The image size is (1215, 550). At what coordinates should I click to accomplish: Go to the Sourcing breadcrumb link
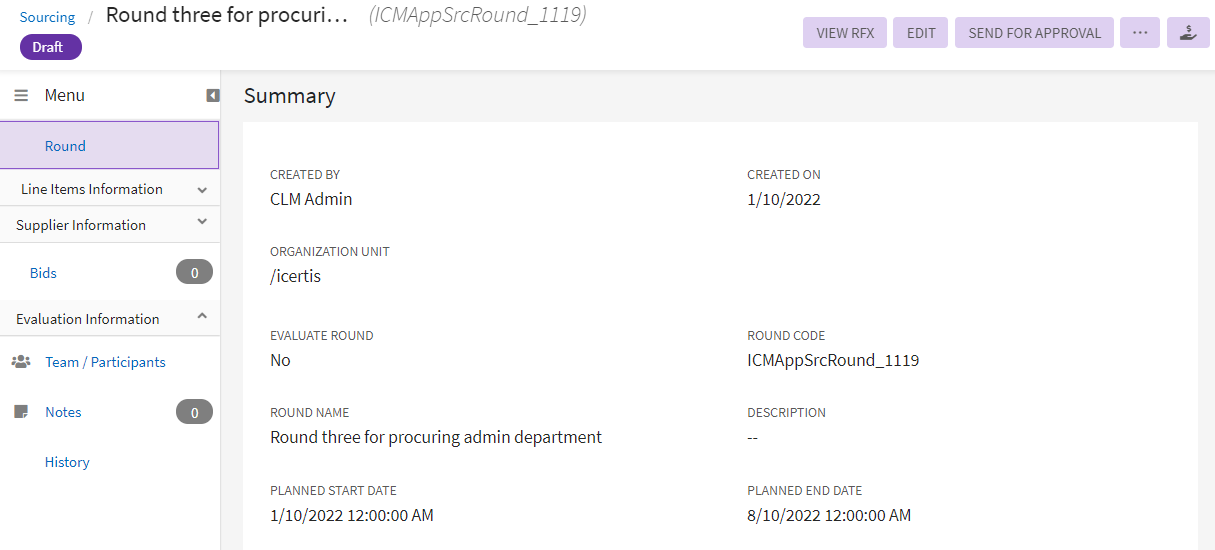[x=47, y=17]
